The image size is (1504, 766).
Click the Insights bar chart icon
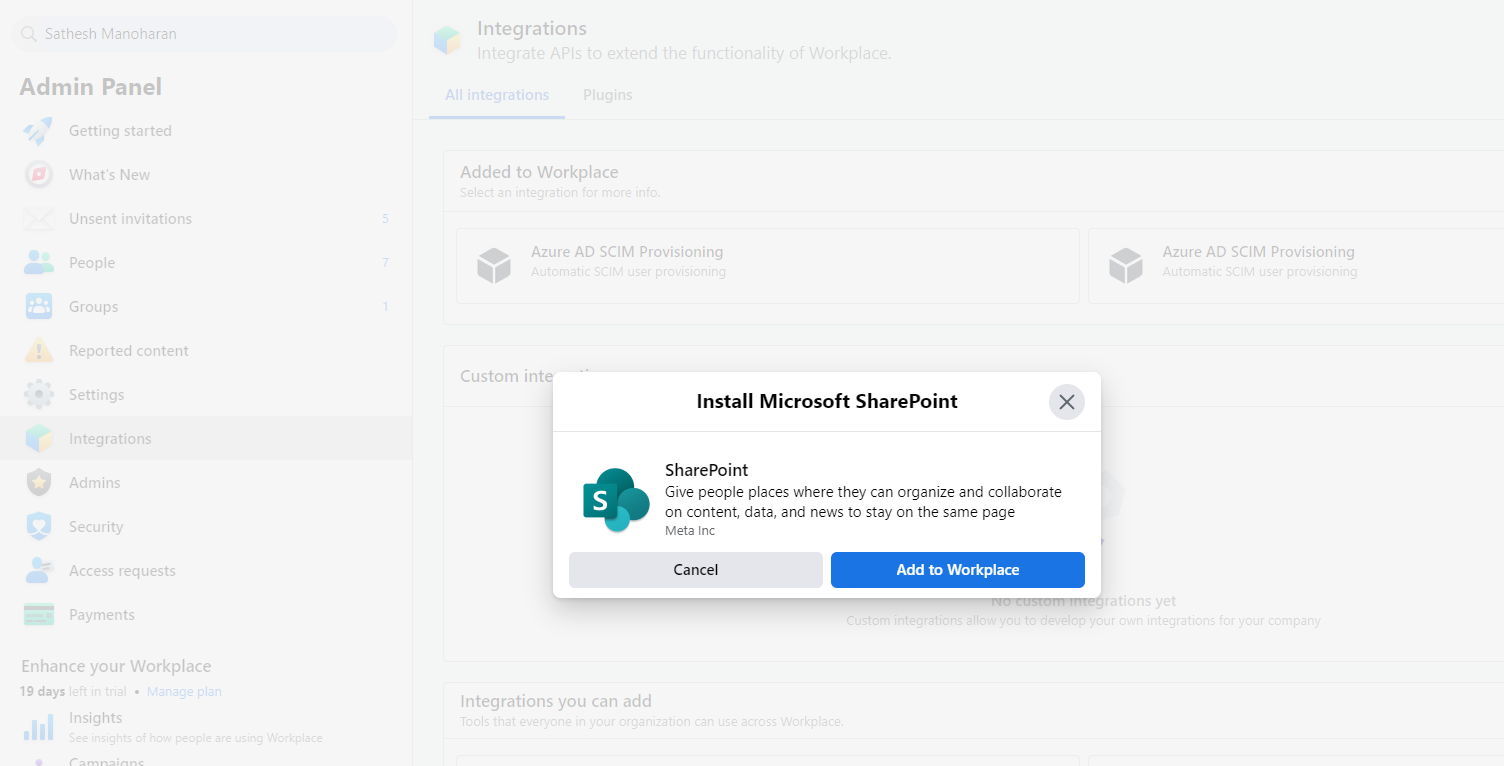38,727
